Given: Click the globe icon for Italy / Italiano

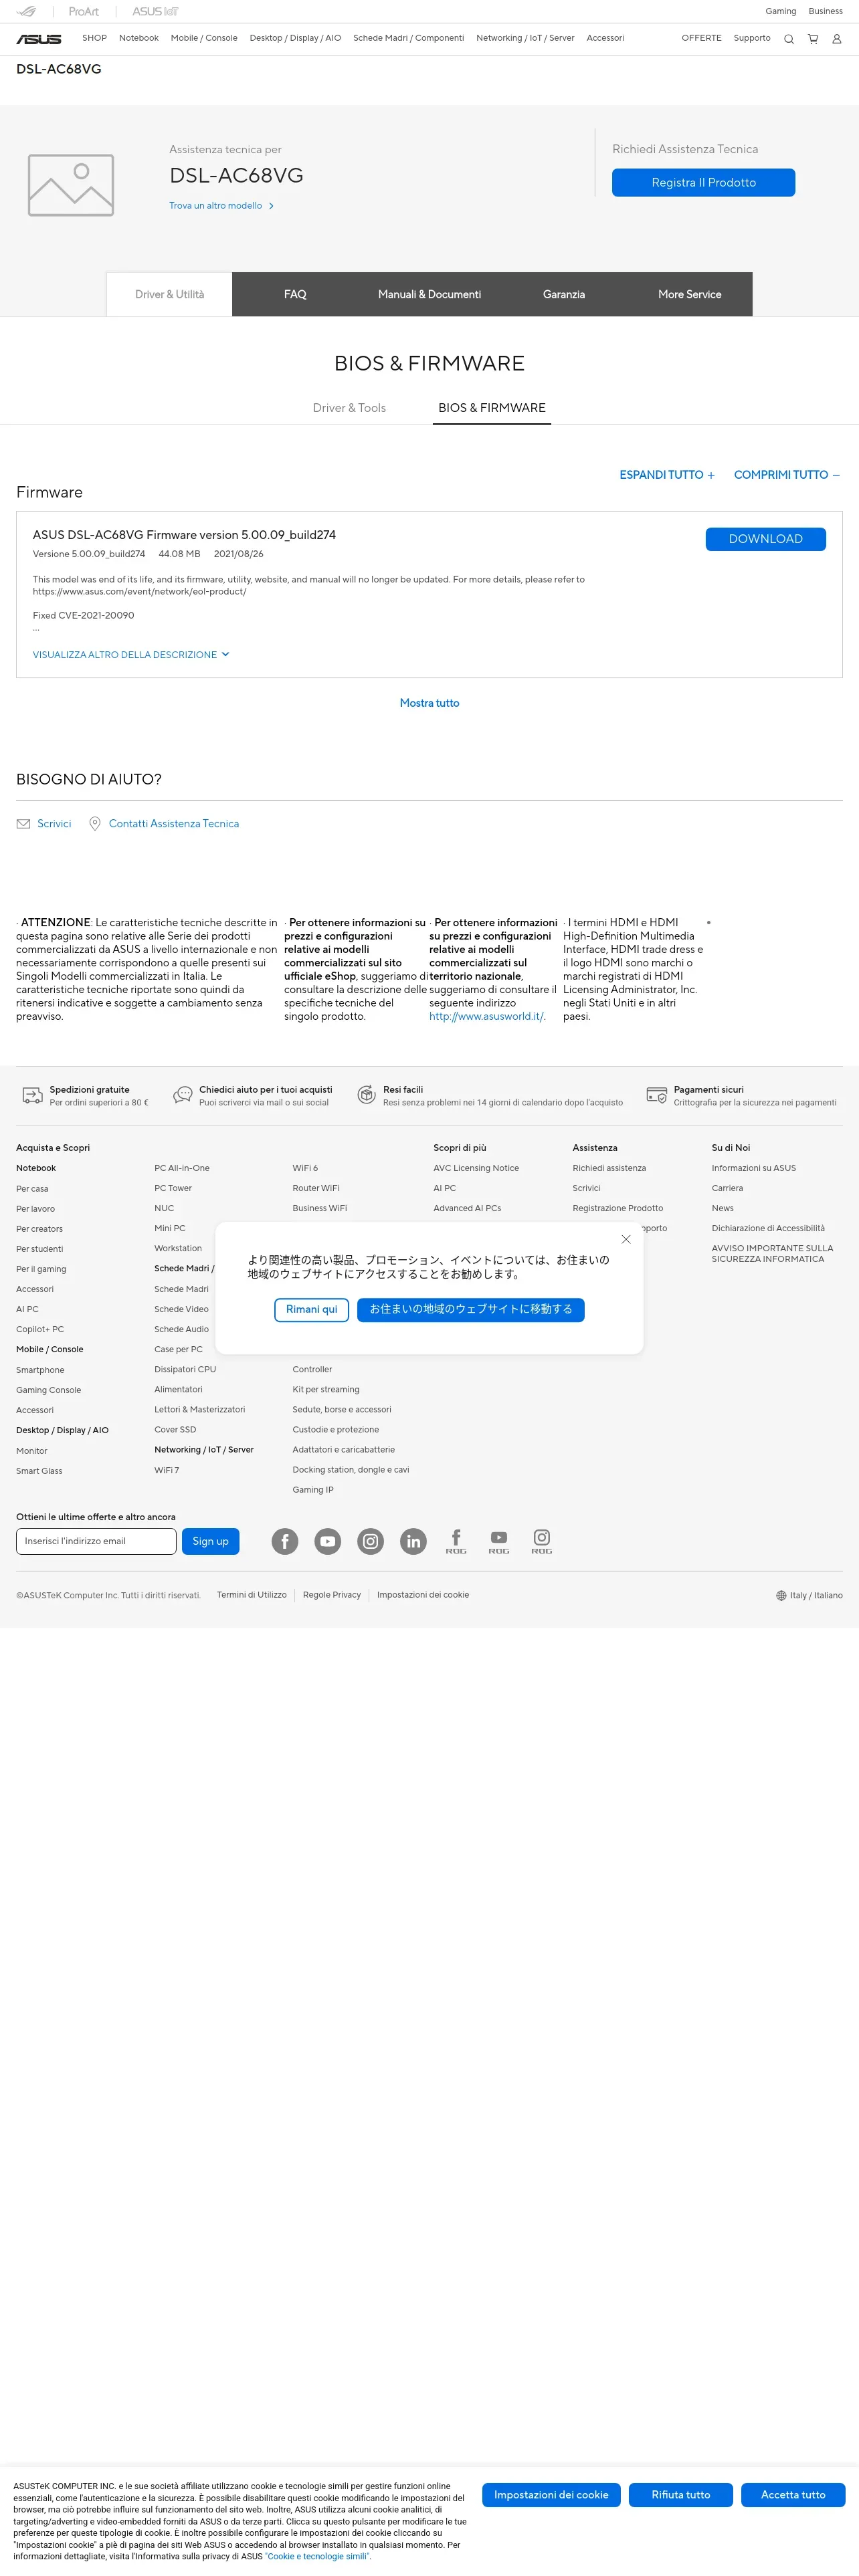Looking at the screenshot, I should [x=781, y=1595].
